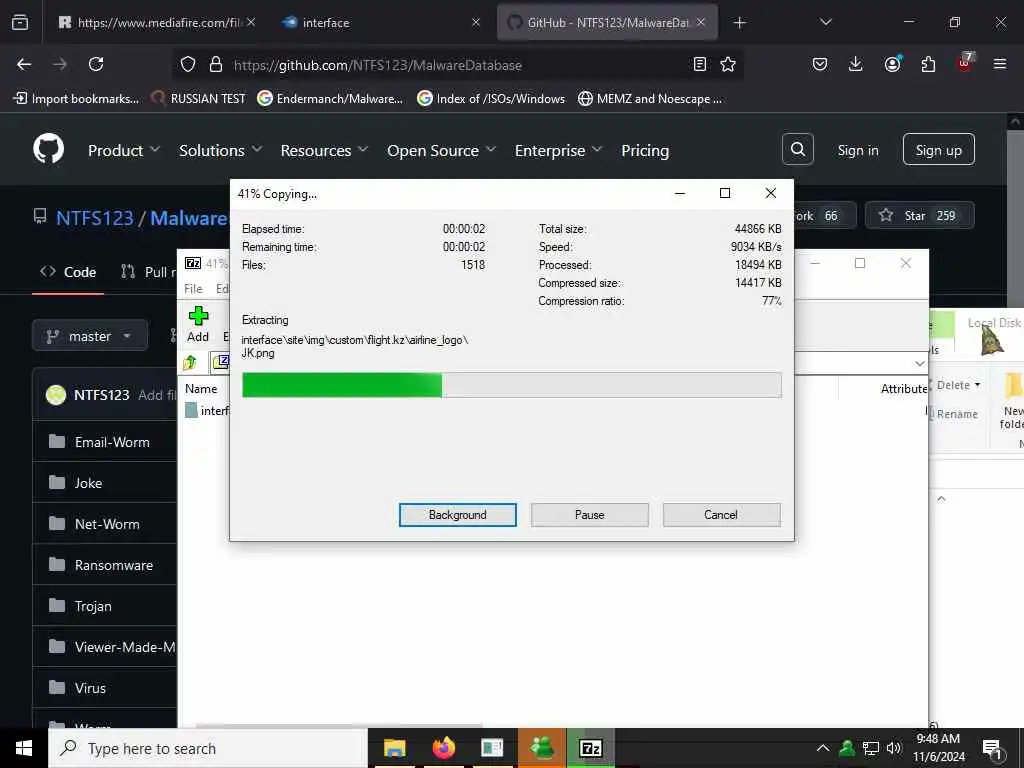Open the Index of /ISOs/Windows bookmark

[491, 99]
